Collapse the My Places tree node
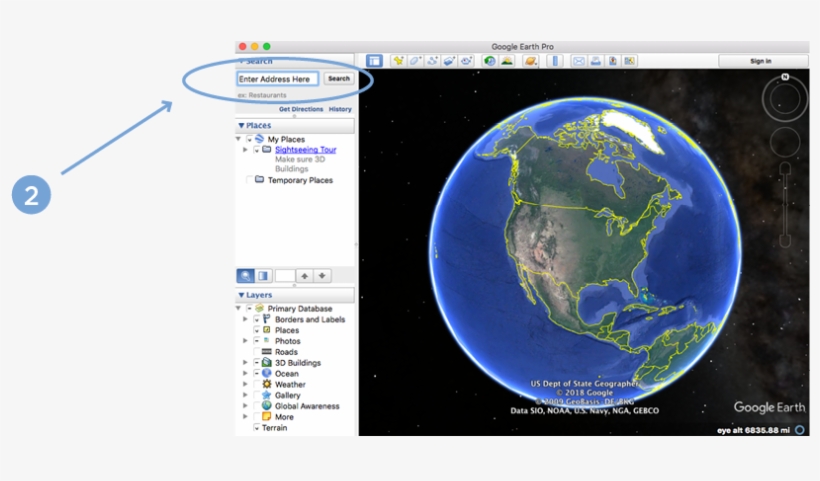 (x=238, y=139)
